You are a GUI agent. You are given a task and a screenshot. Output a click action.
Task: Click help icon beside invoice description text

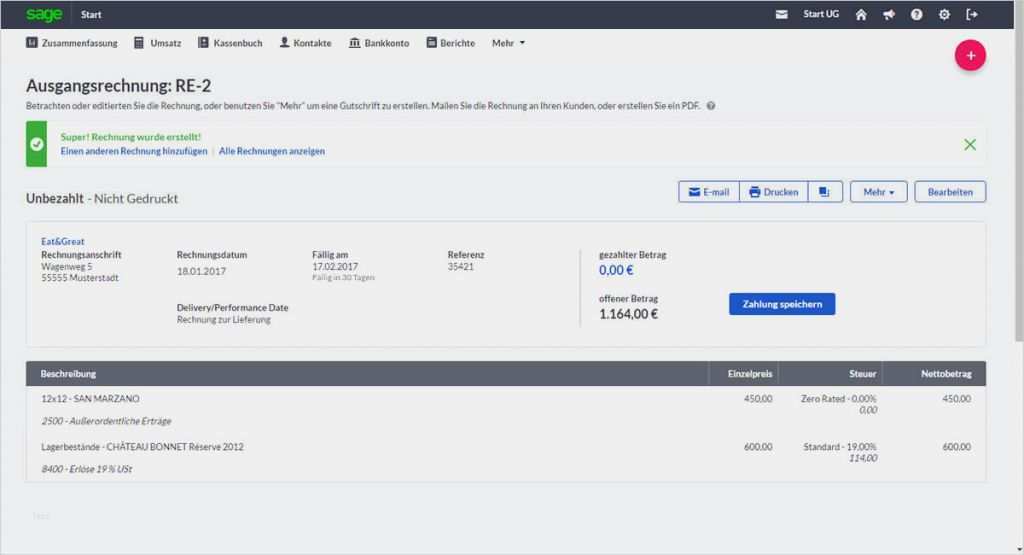pos(711,106)
